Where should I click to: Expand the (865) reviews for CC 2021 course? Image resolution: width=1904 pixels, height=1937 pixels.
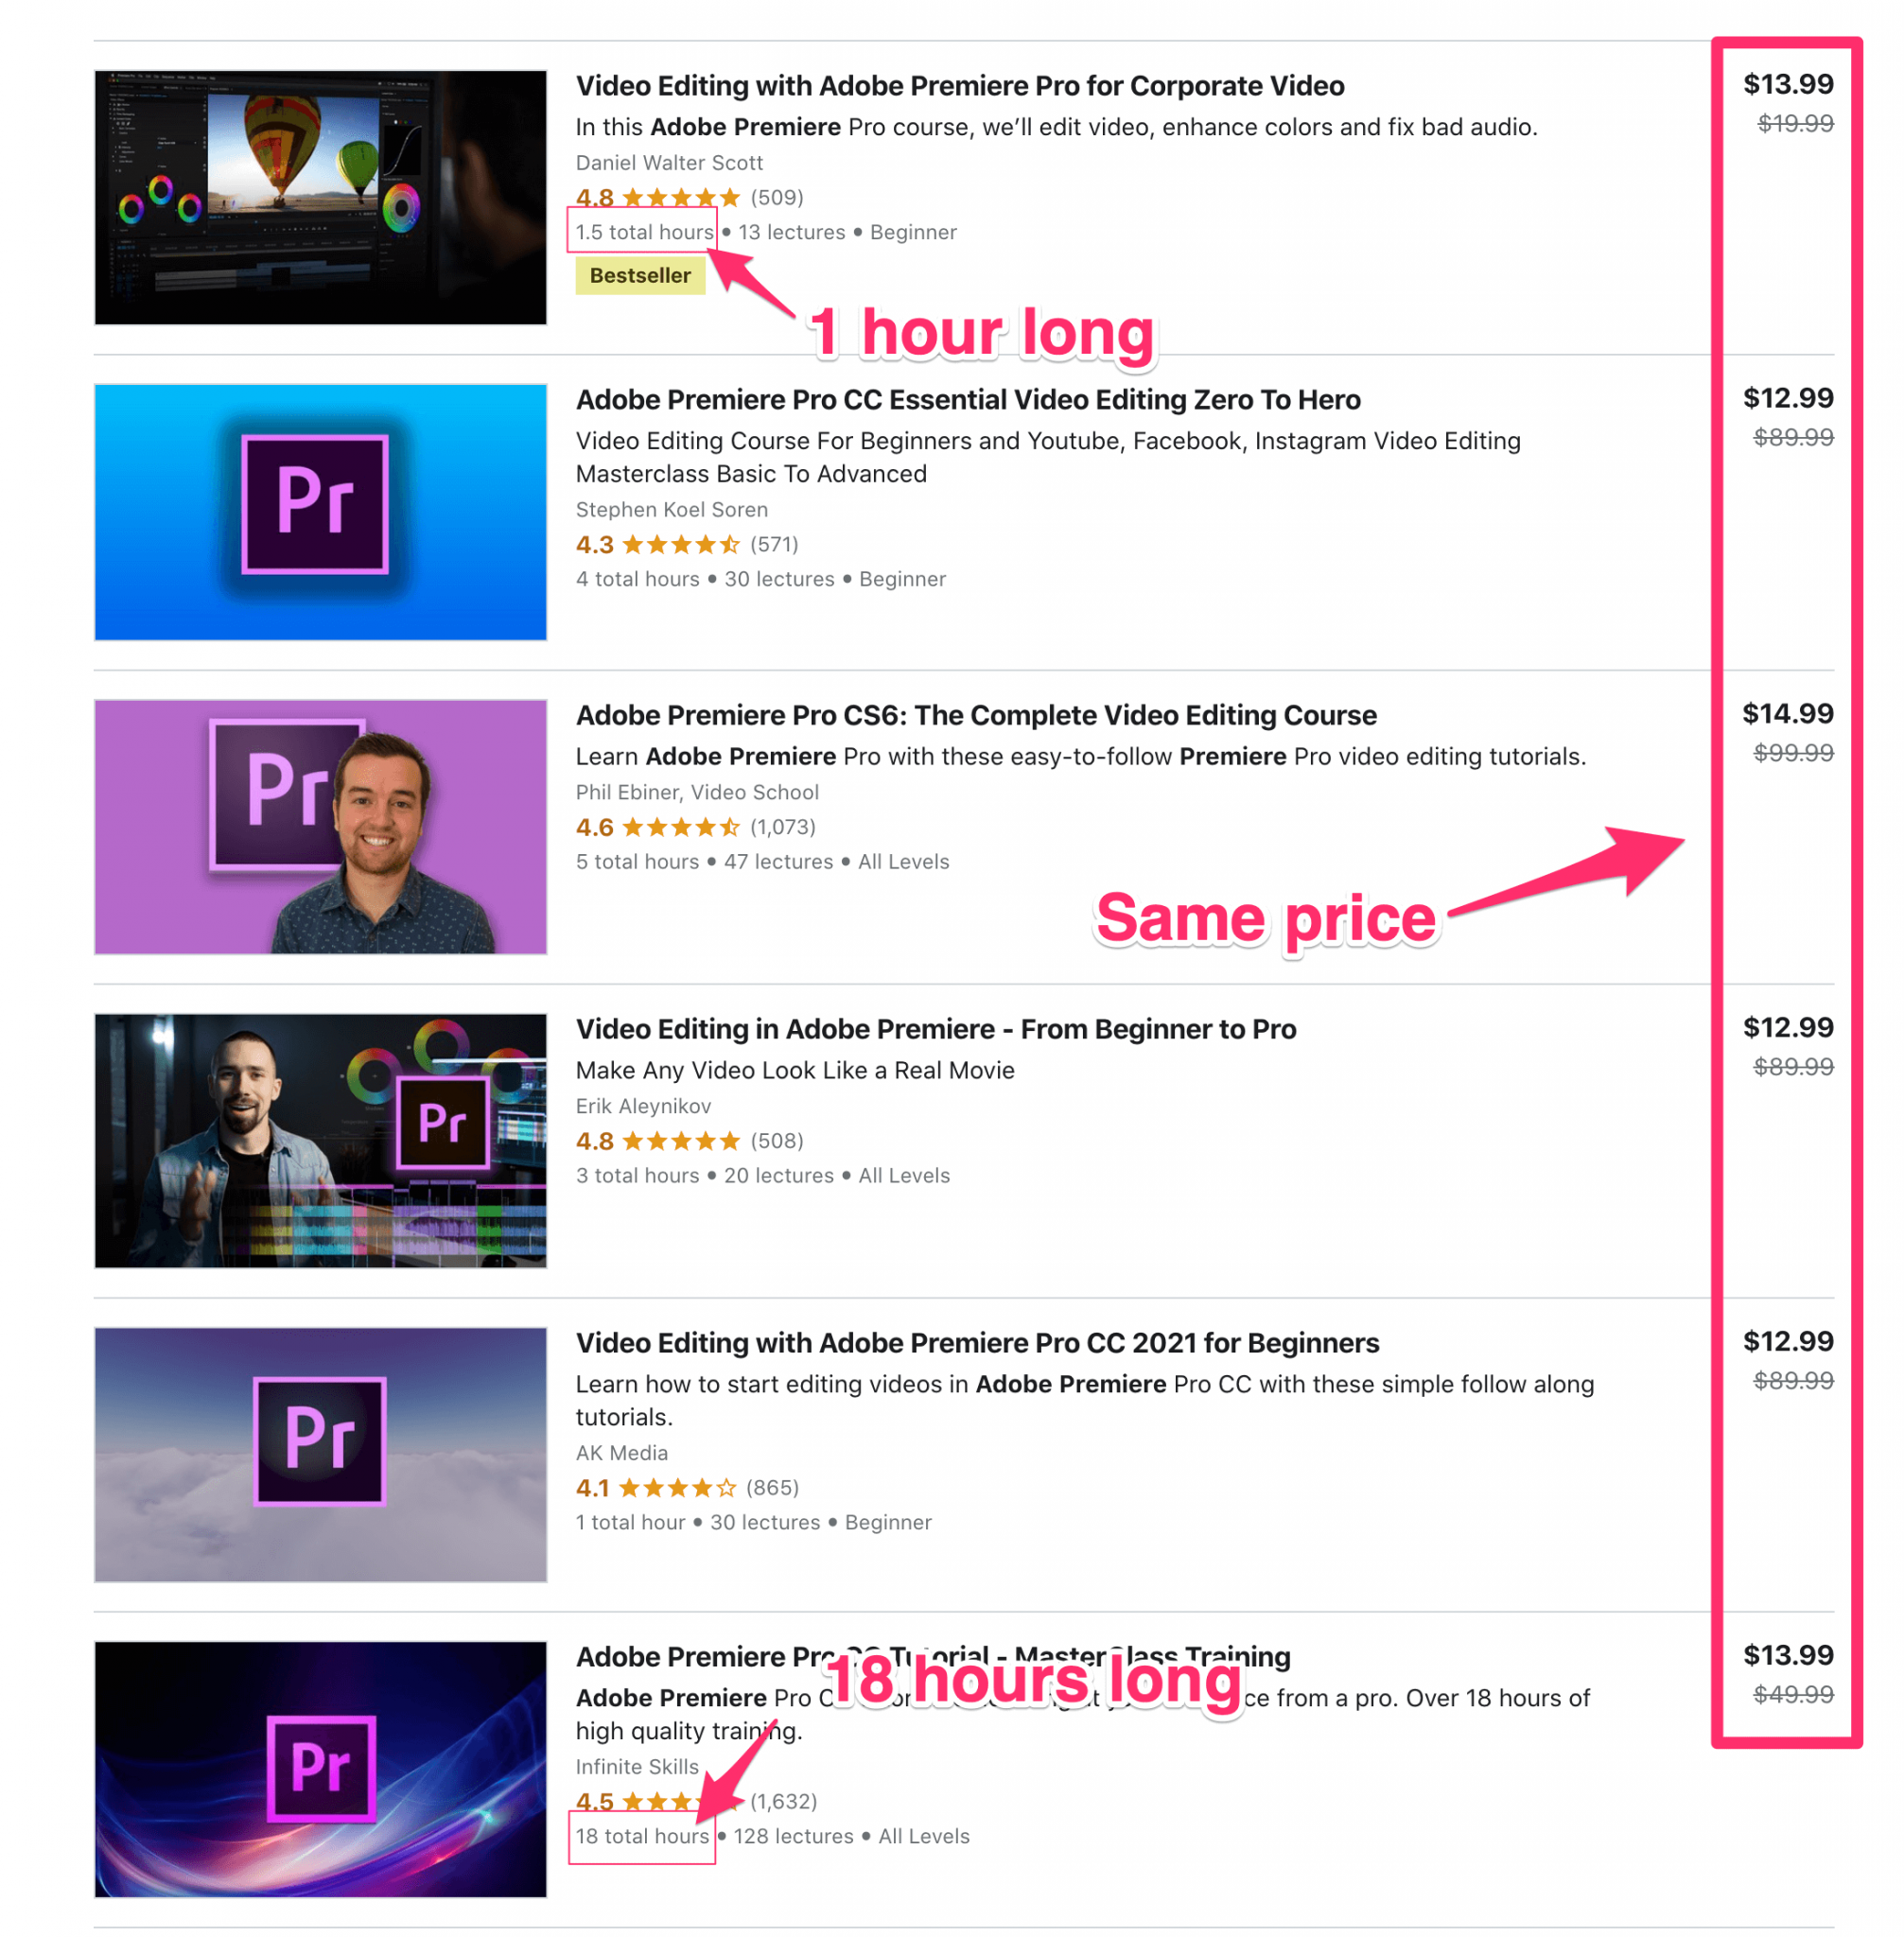772,1488
